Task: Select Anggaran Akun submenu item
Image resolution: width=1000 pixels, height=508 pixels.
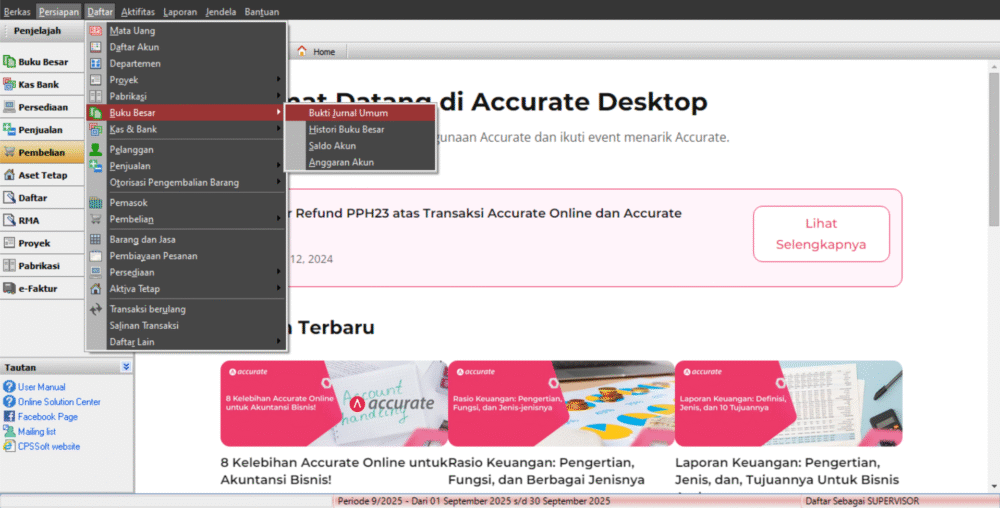Action: click(361, 163)
